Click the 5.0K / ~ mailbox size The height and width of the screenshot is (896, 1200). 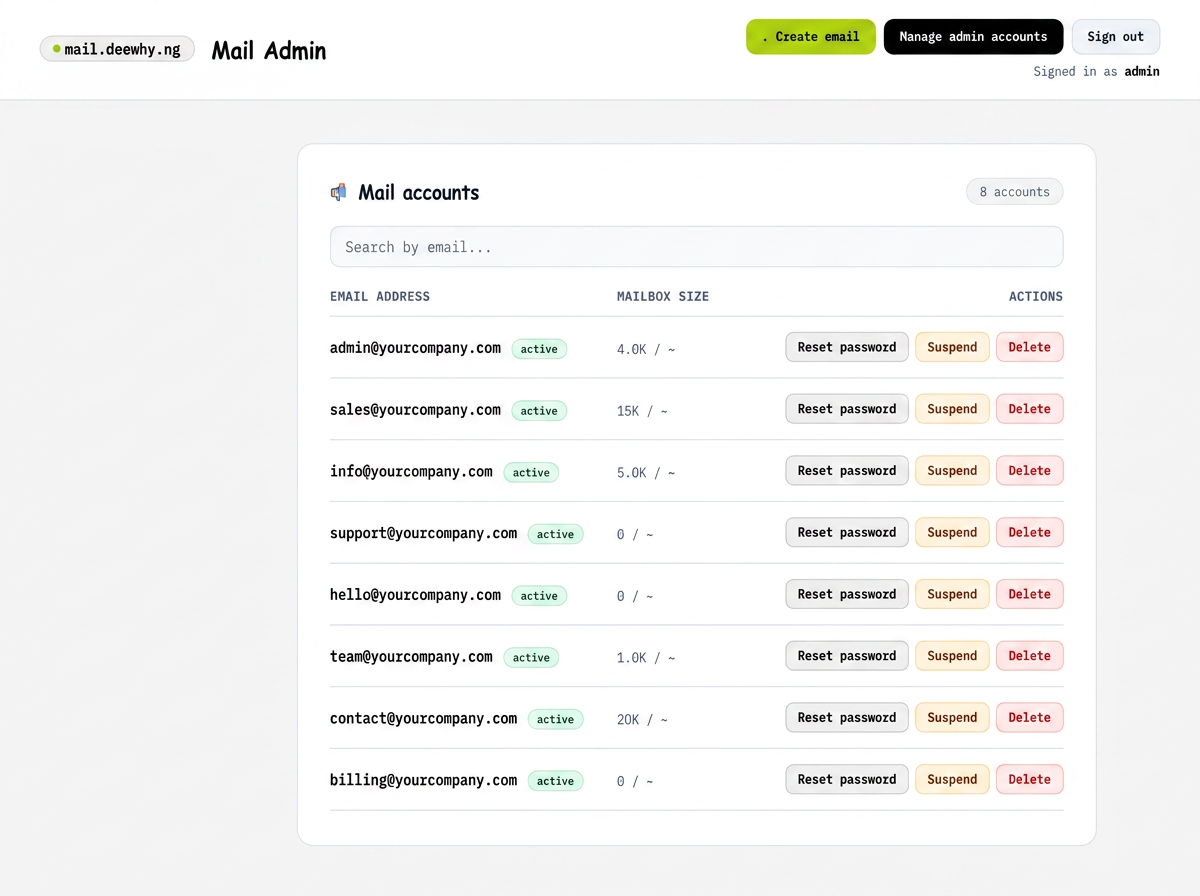coord(646,473)
